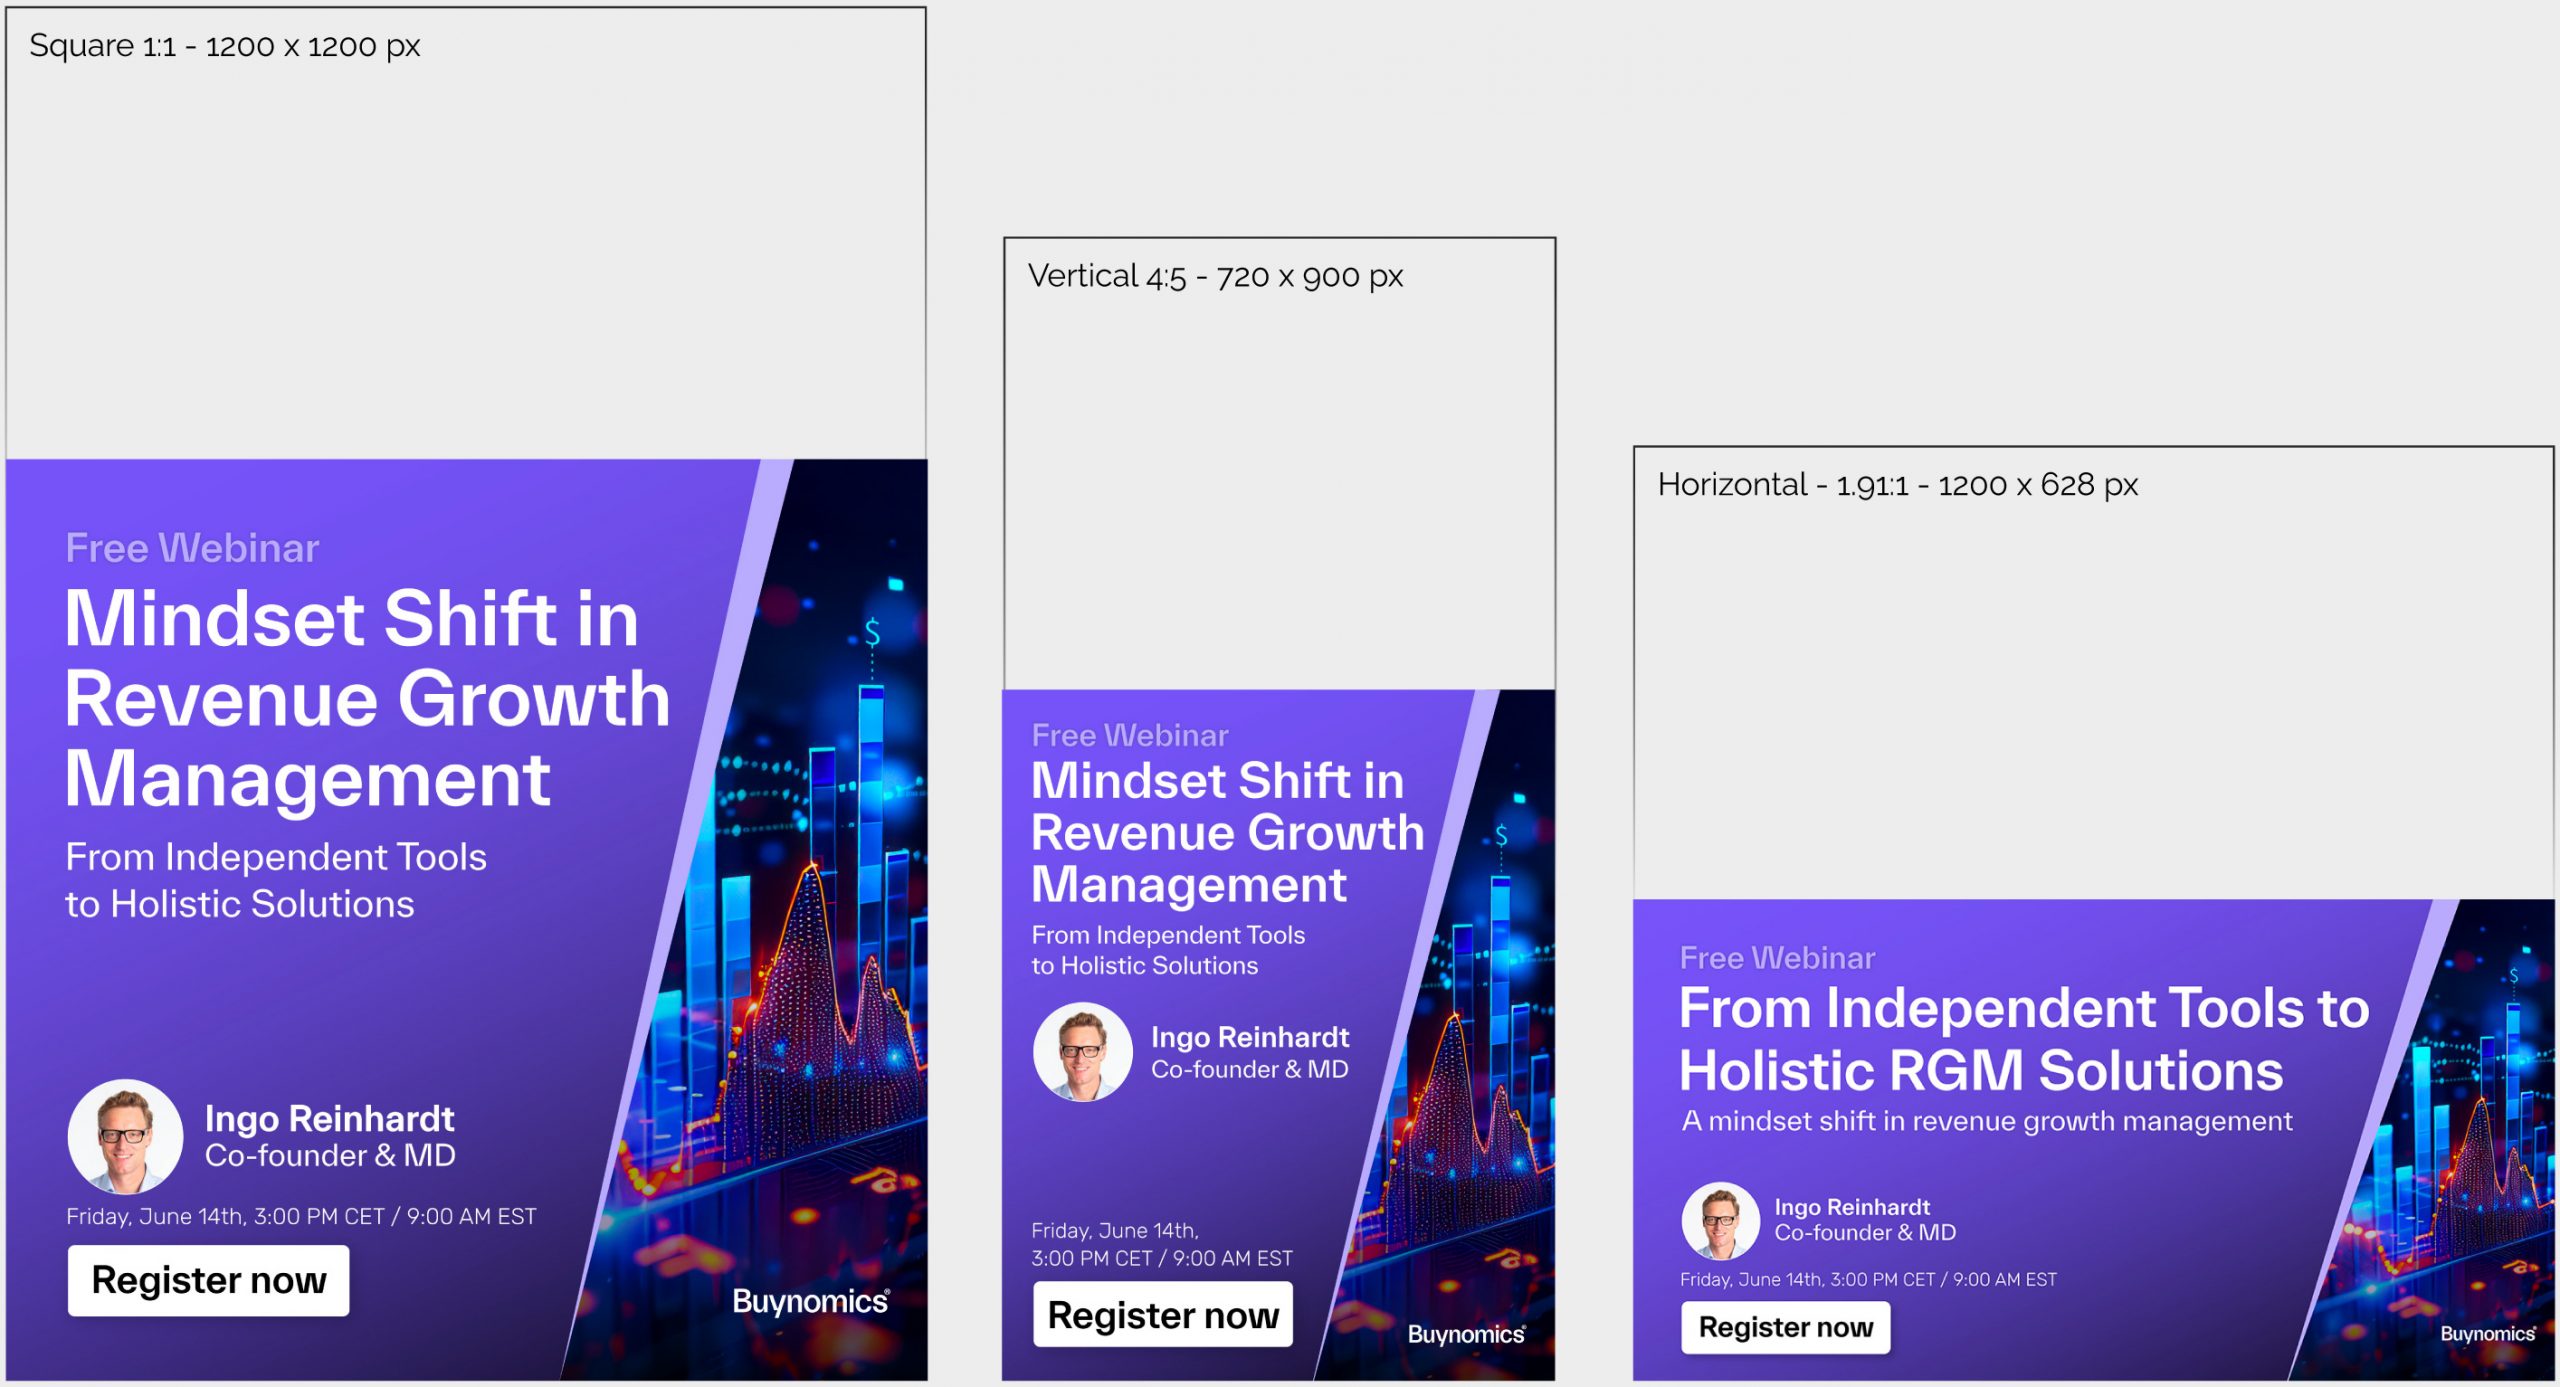This screenshot has width=2560, height=1387.
Task: Select Ingo Reinhardt portrait in horizontal banner
Action: pos(1720,1220)
